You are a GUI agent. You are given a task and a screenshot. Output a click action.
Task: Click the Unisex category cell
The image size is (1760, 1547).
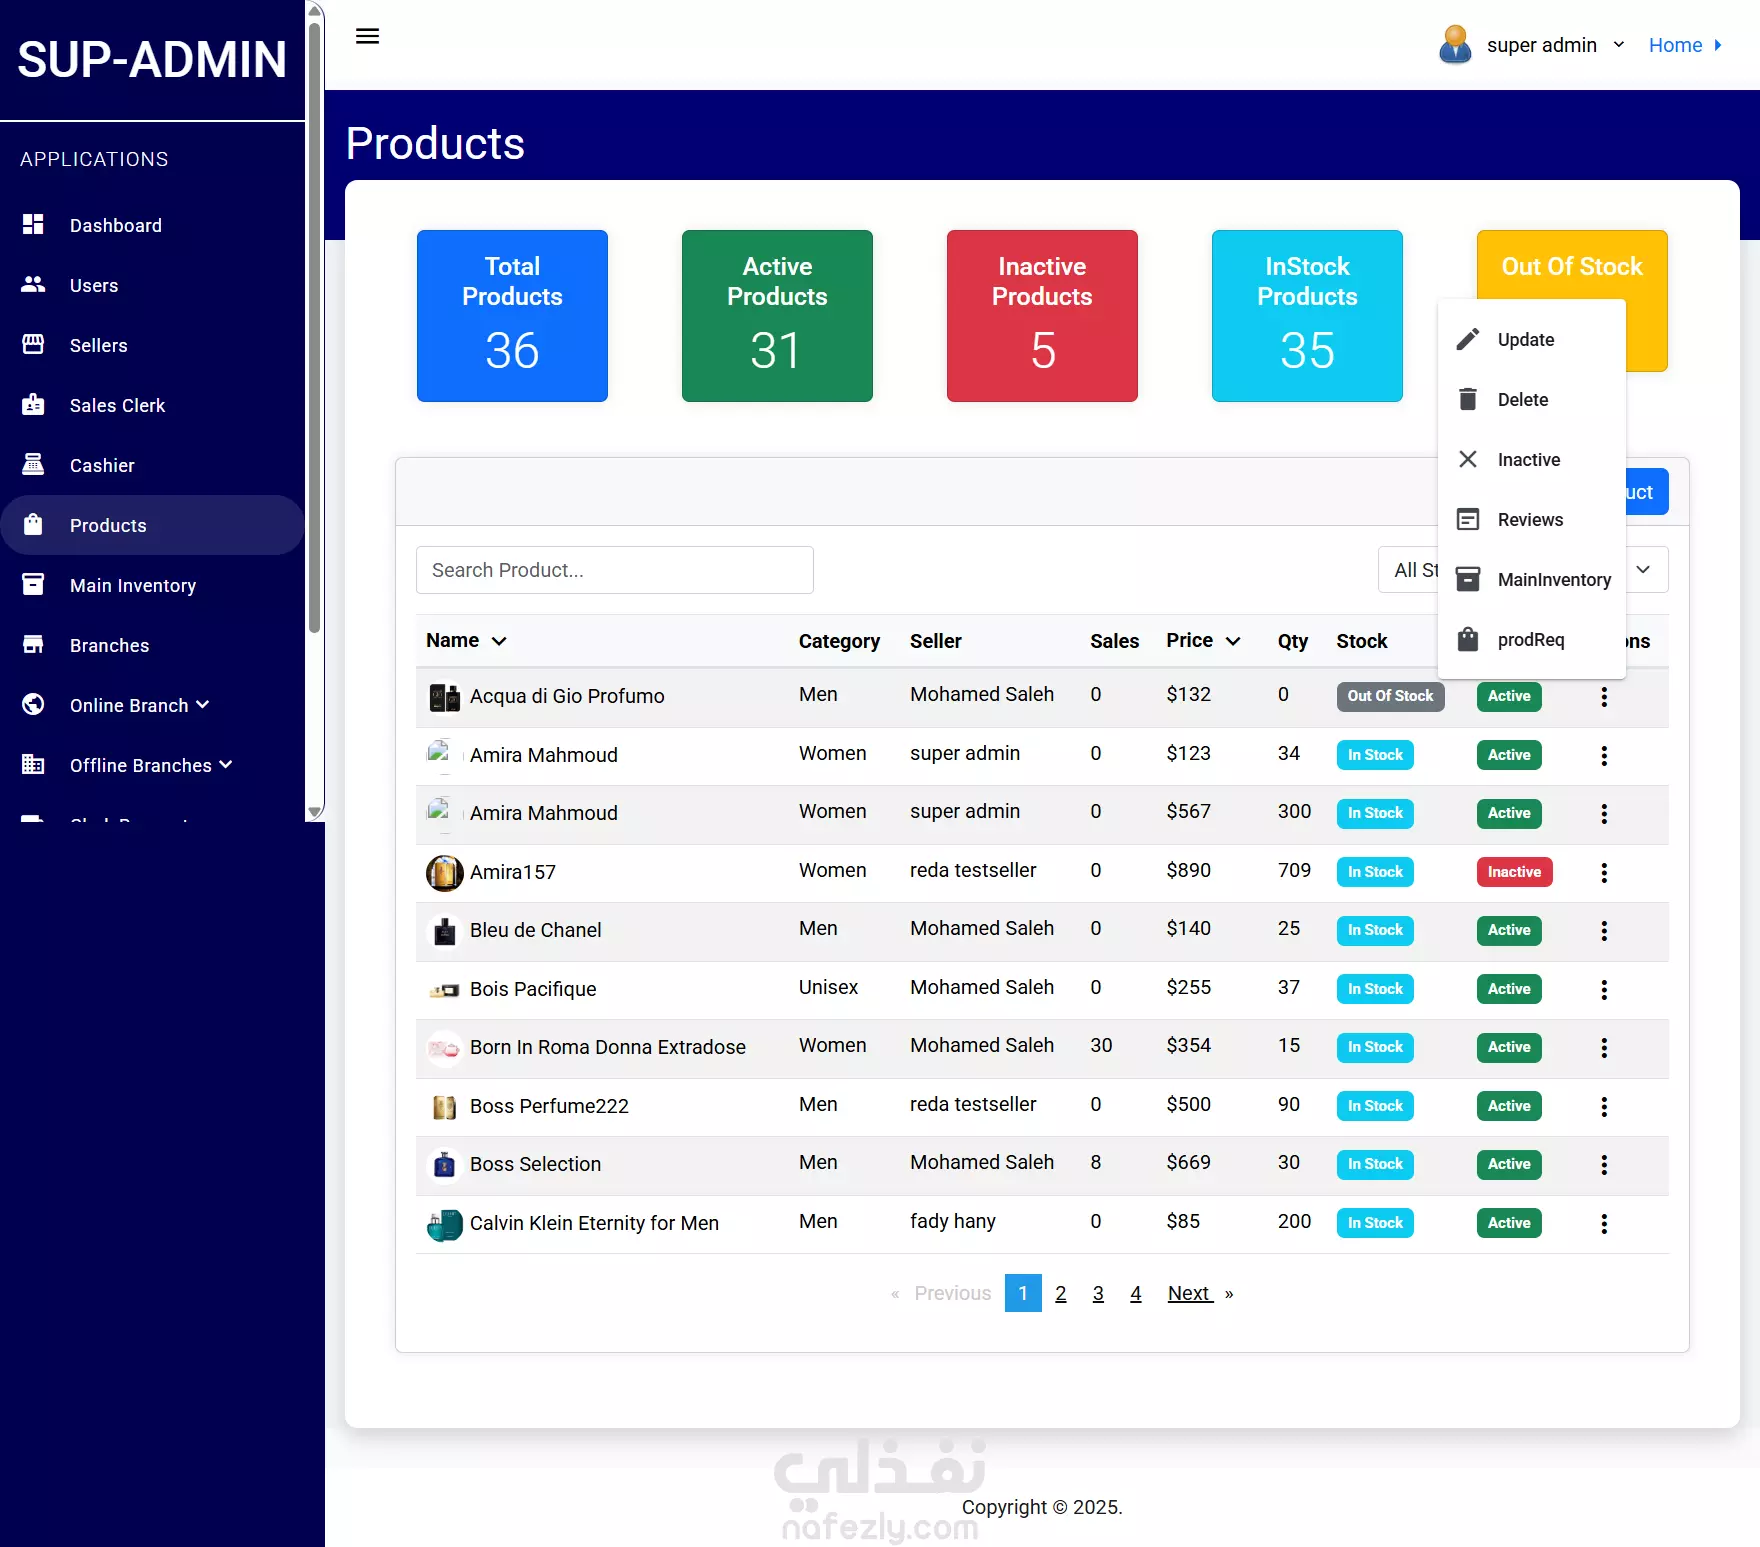[828, 987]
